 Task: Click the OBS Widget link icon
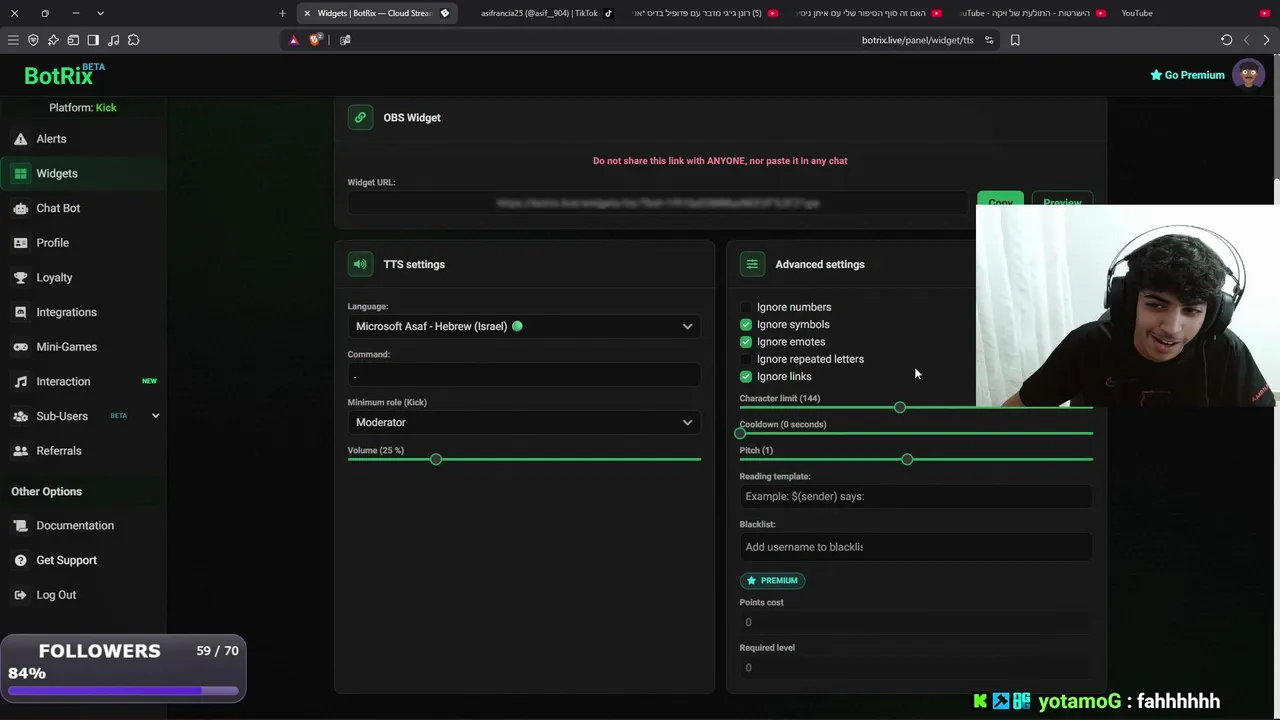[x=360, y=118]
